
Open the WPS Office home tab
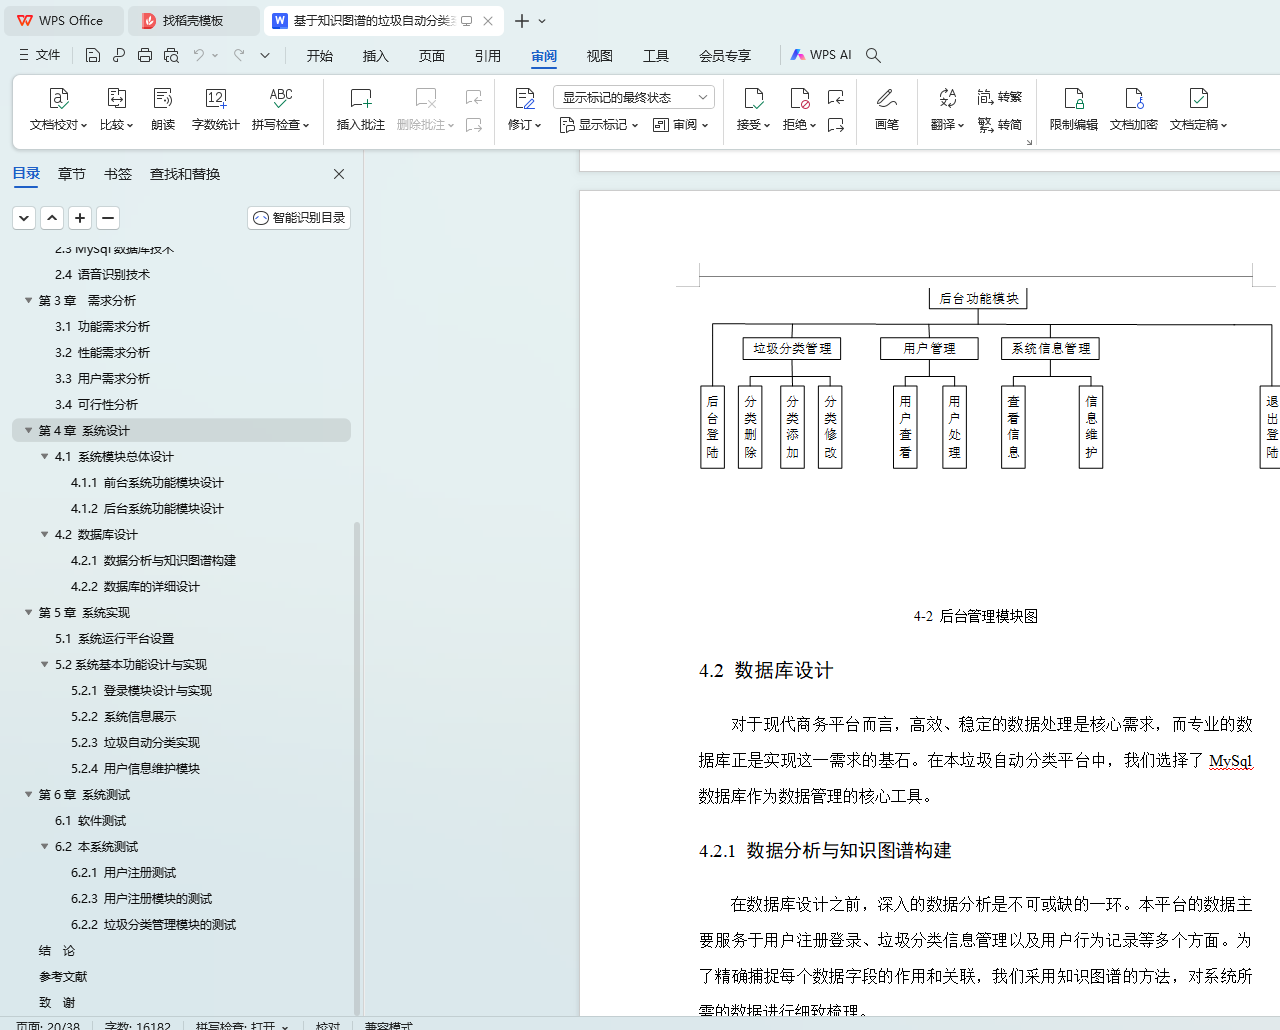pos(64,21)
